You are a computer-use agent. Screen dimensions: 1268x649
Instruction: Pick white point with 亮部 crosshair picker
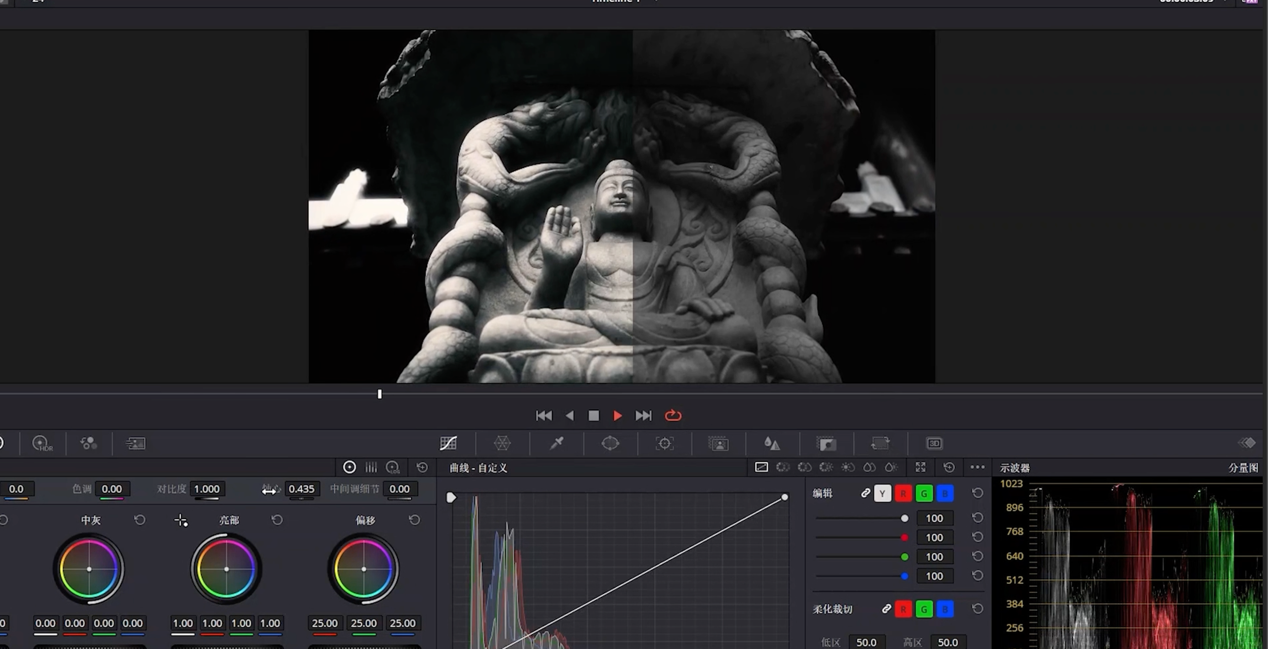click(181, 520)
